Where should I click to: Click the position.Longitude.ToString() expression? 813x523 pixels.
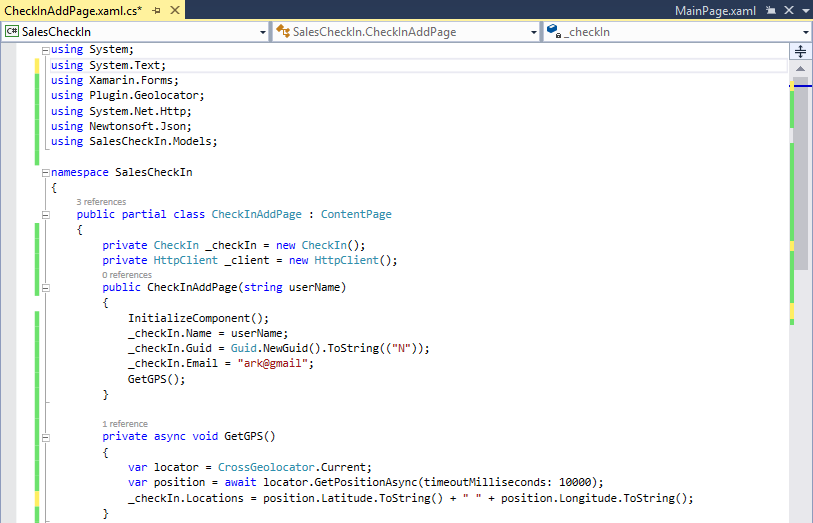coord(594,498)
